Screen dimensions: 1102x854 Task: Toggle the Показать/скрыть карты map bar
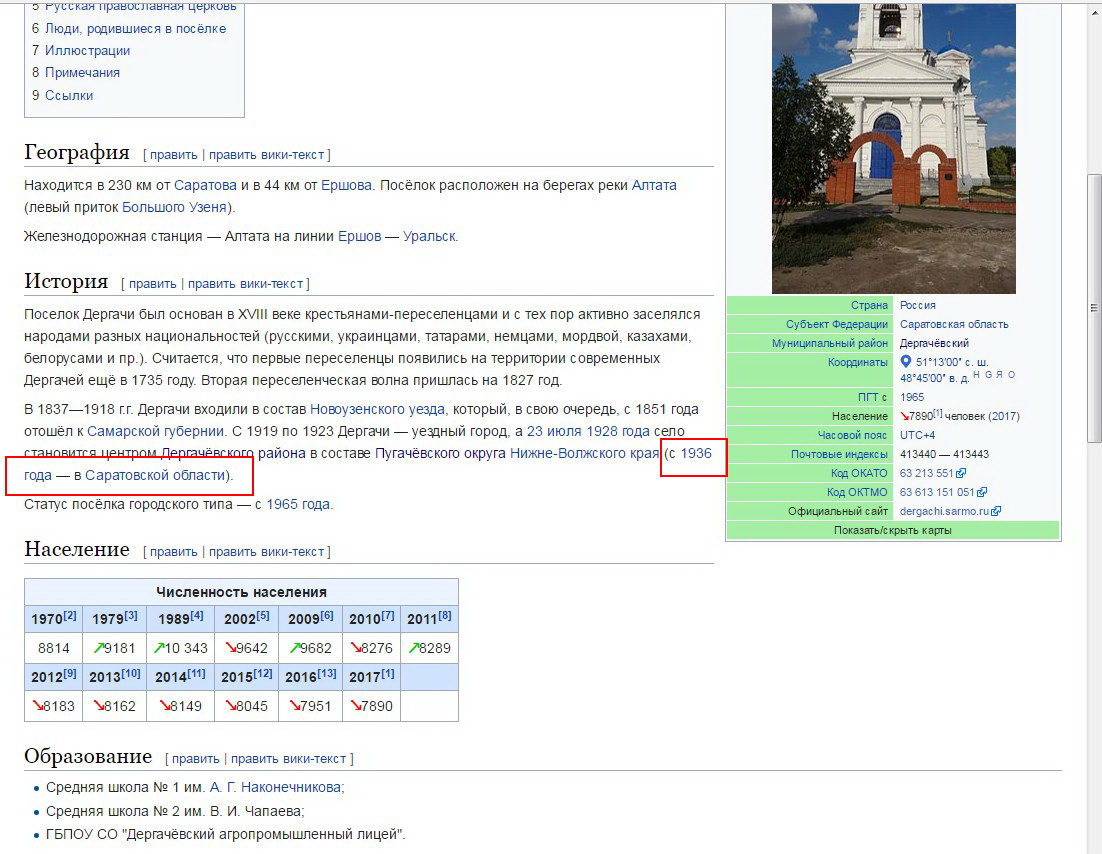coord(892,530)
